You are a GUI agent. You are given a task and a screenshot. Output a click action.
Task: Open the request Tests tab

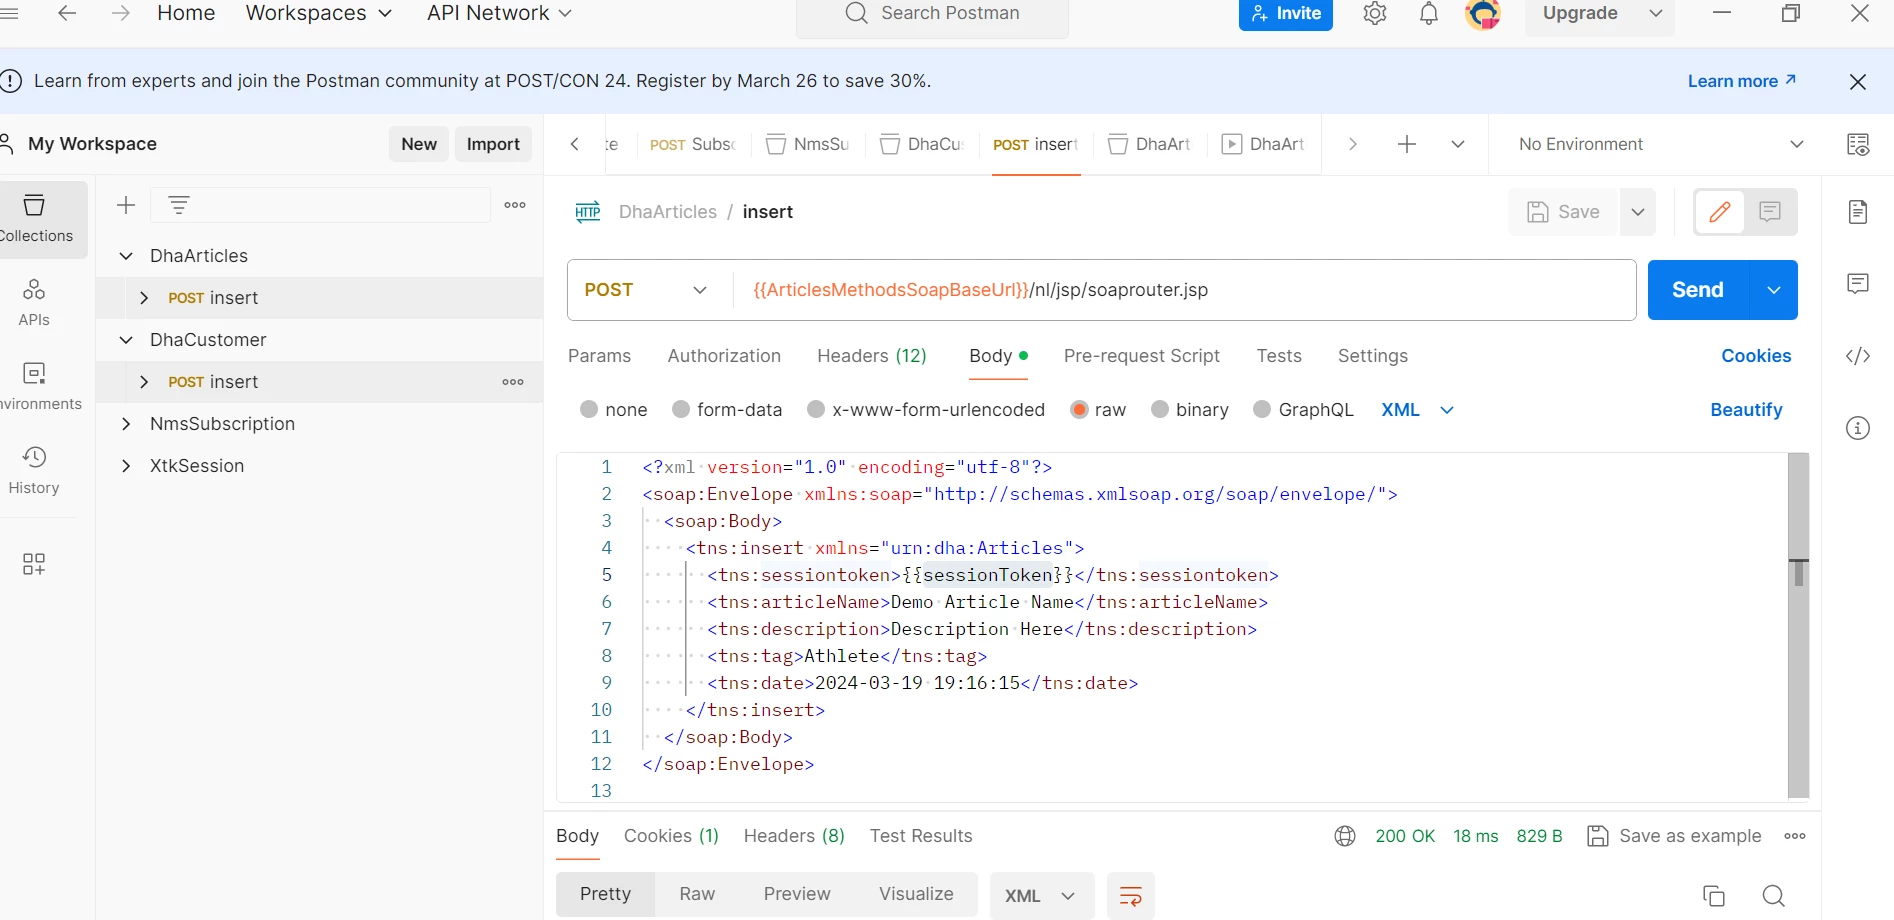pyautogui.click(x=1279, y=356)
